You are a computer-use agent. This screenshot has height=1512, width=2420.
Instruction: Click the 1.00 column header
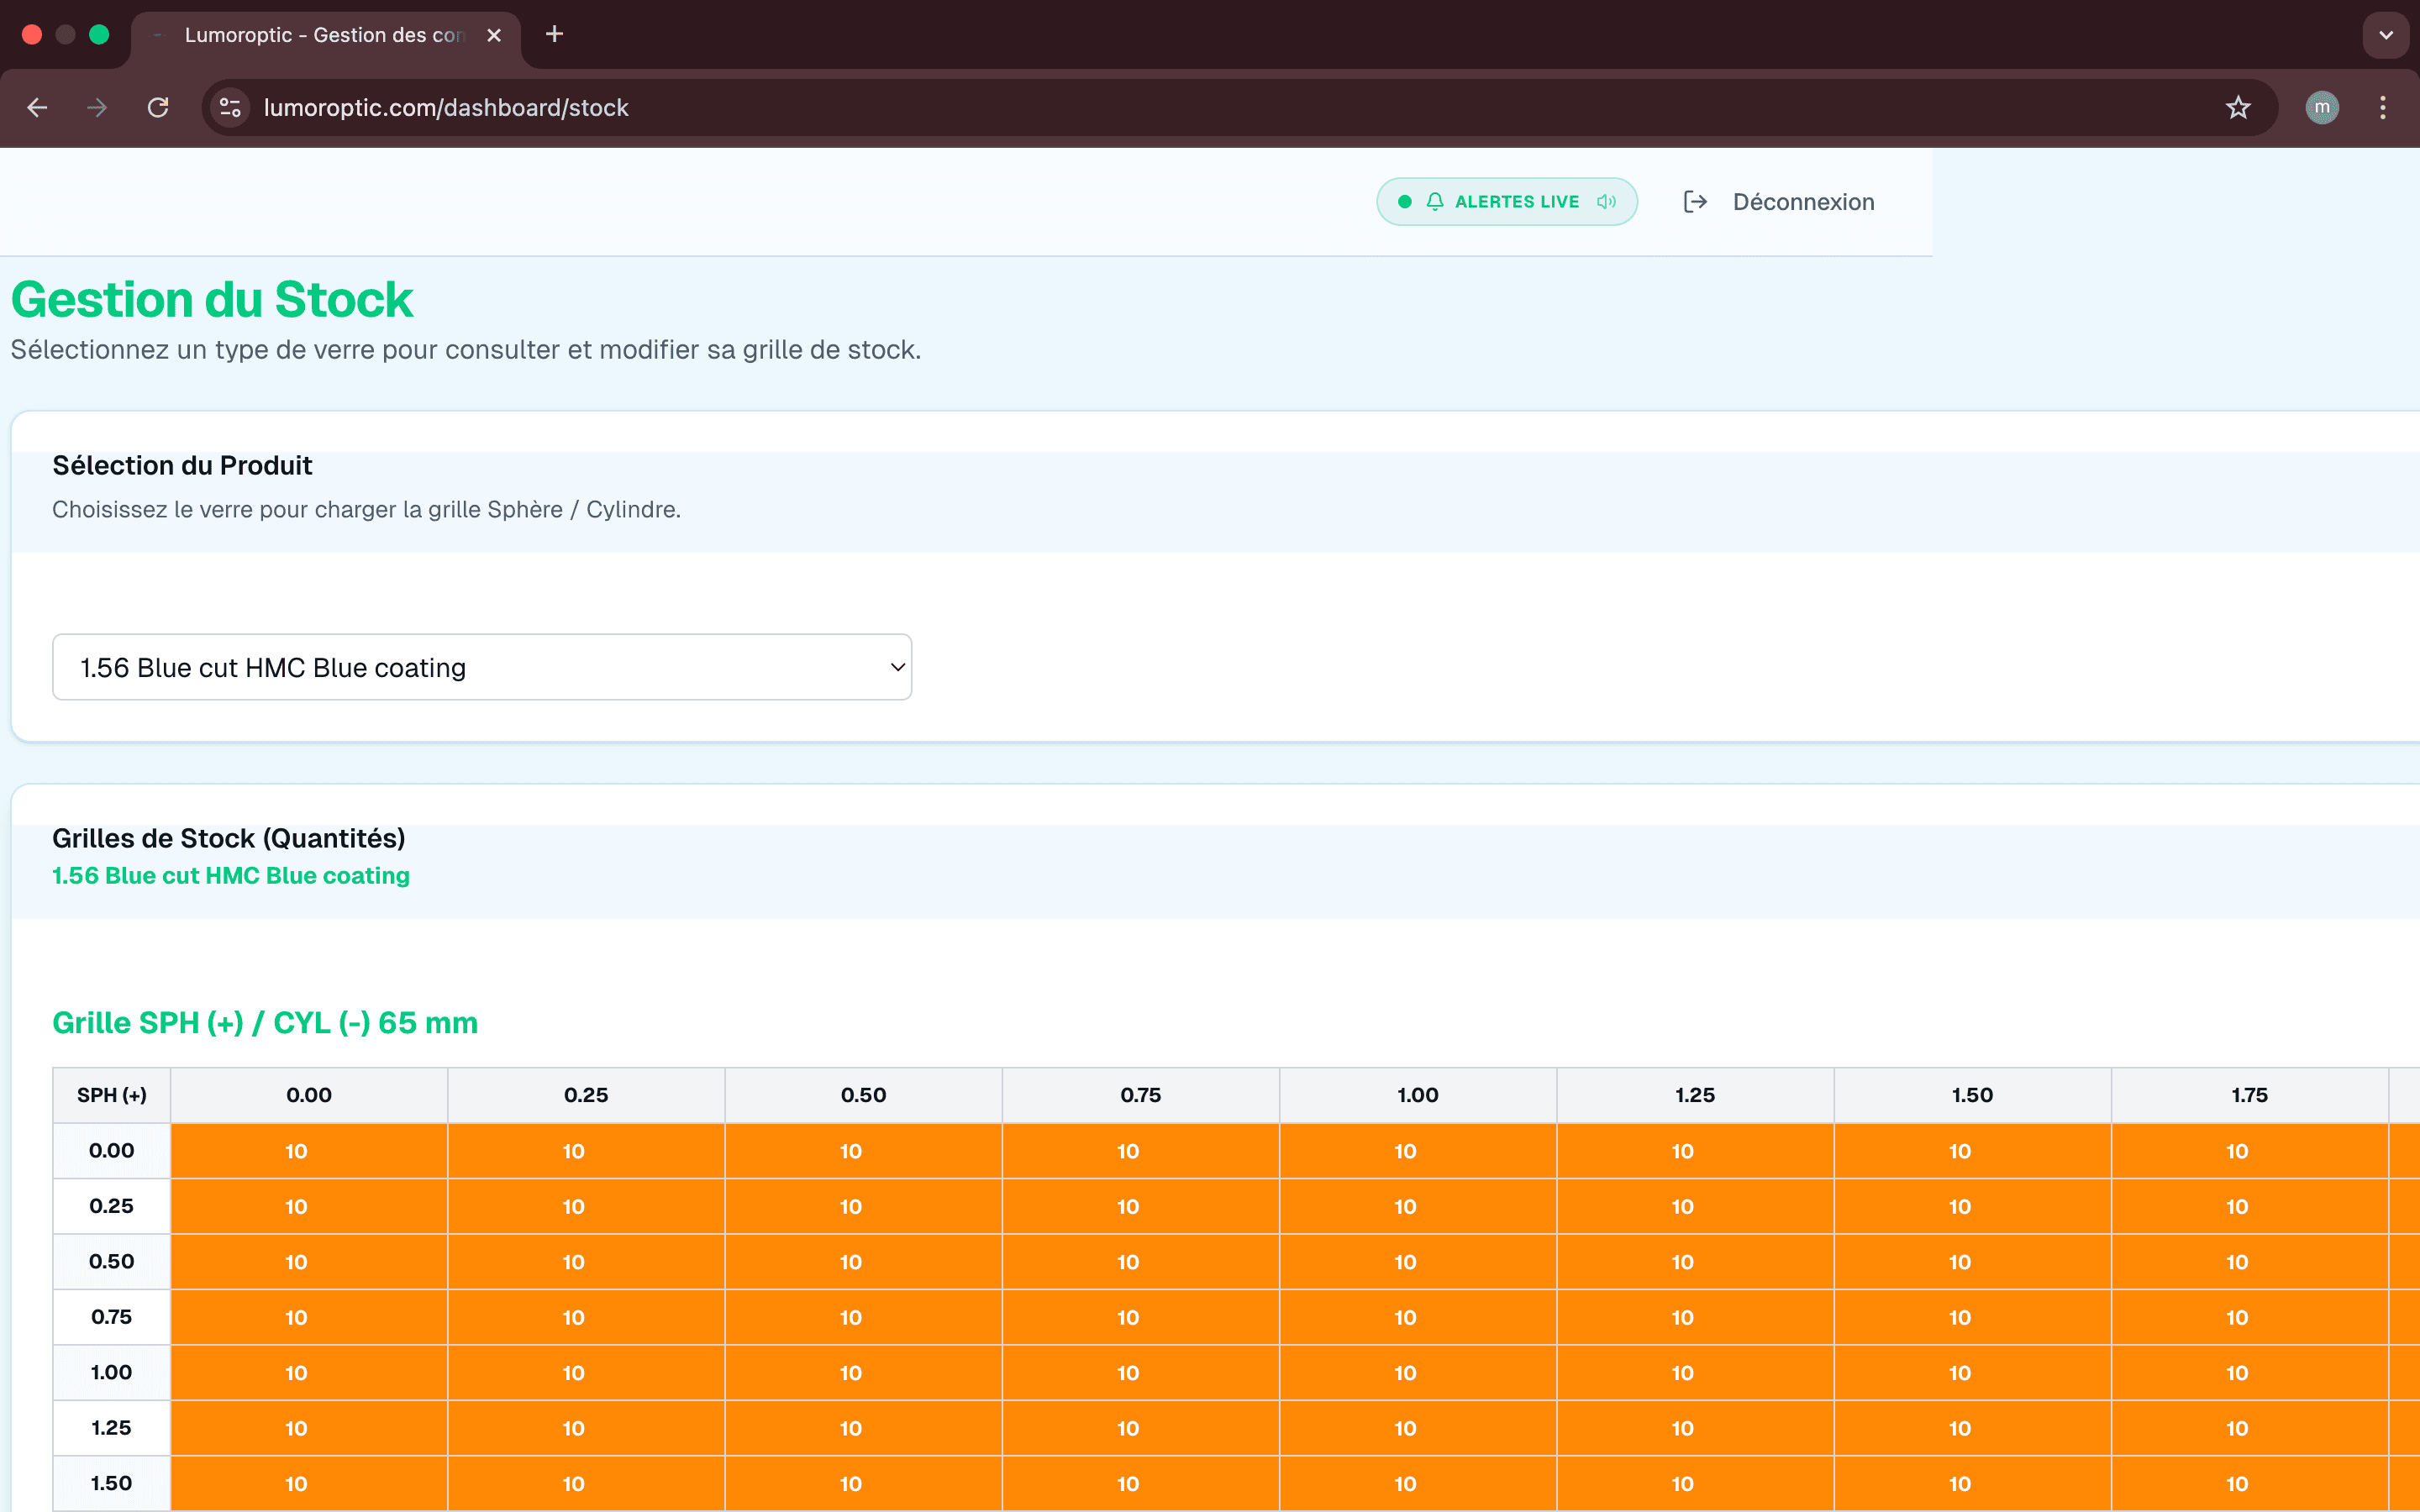click(1418, 1095)
